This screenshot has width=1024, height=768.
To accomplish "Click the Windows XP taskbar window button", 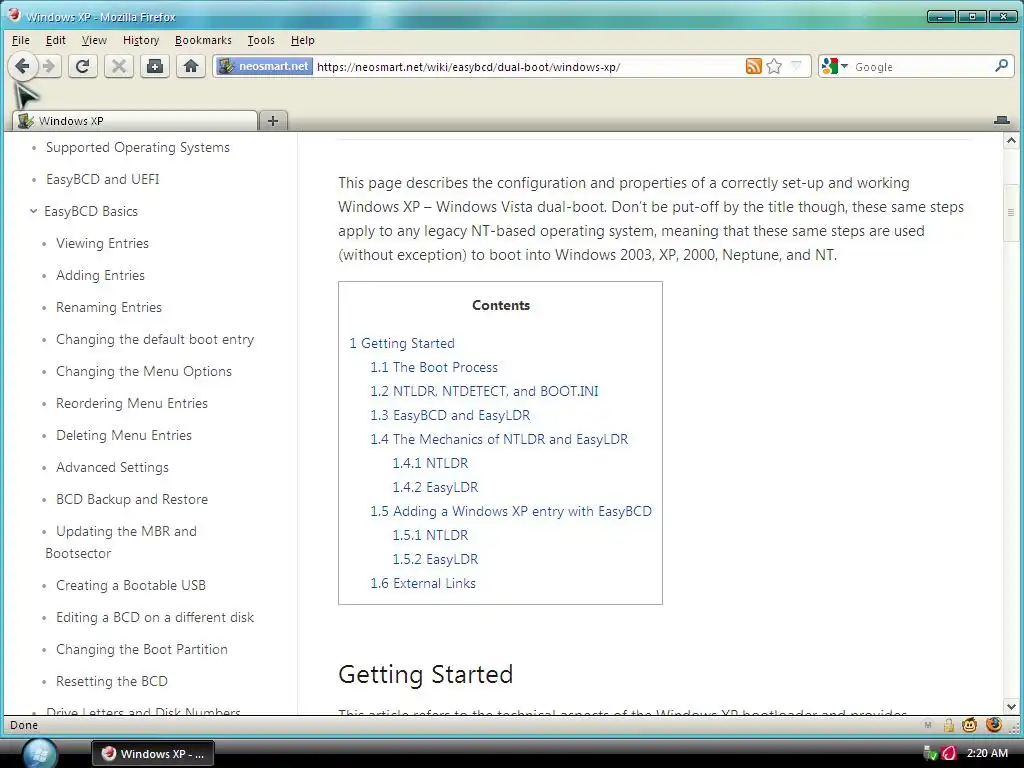I will click(153, 754).
